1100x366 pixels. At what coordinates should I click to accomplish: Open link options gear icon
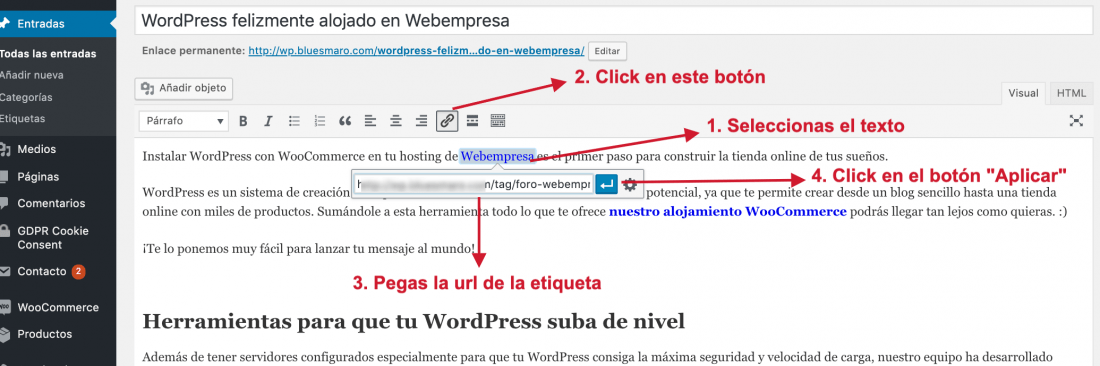pos(630,185)
